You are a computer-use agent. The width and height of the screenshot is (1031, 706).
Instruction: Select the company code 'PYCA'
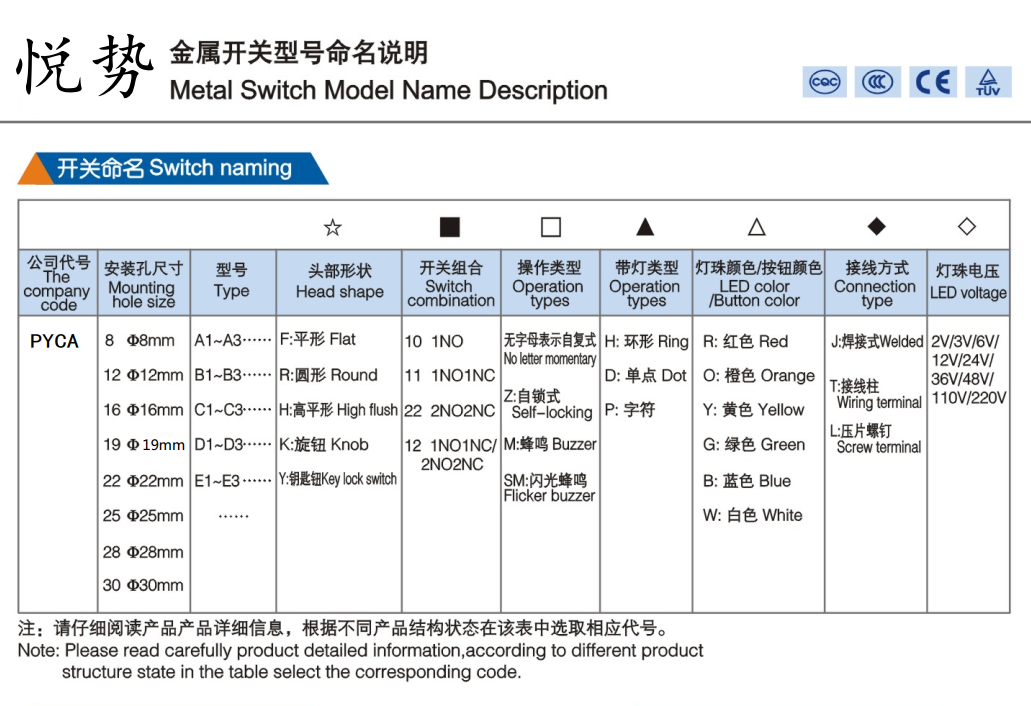(55, 341)
